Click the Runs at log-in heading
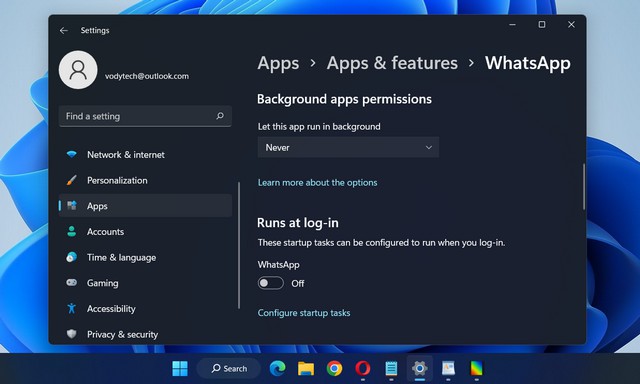This screenshot has height=384, width=640. [298, 223]
